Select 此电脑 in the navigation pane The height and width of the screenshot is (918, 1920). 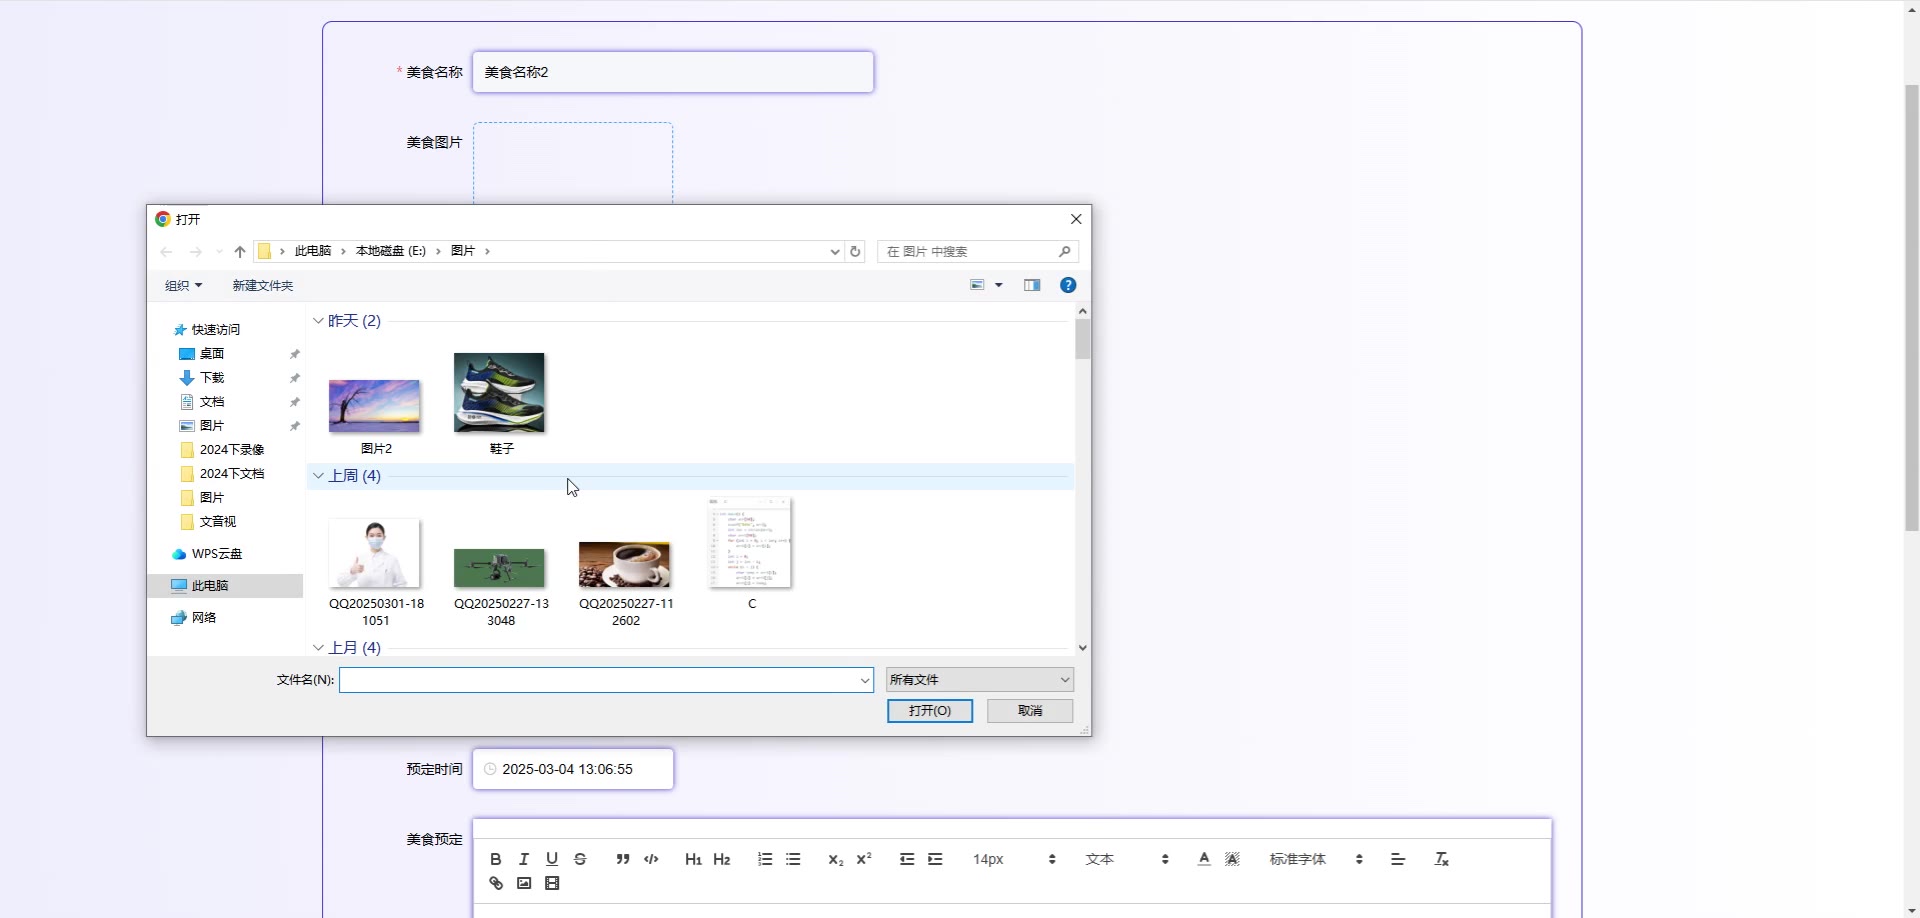coord(210,586)
